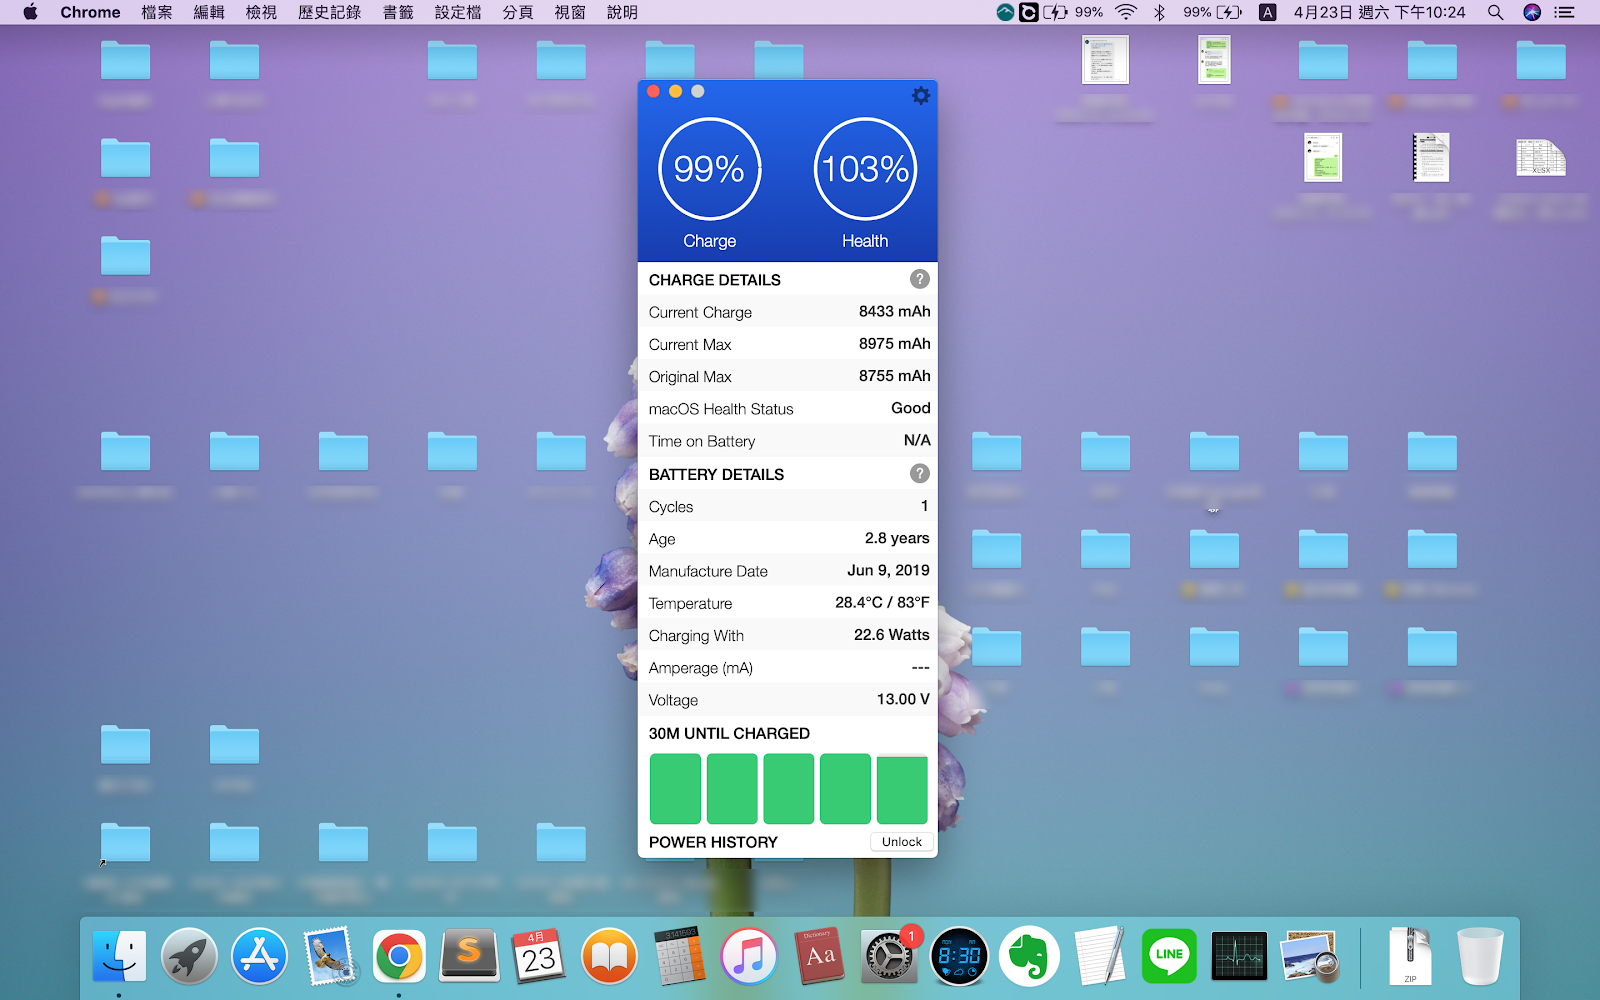The image size is (1600, 1000).
Task: Click the 103% Health circle gauge
Action: [x=865, y=169]
